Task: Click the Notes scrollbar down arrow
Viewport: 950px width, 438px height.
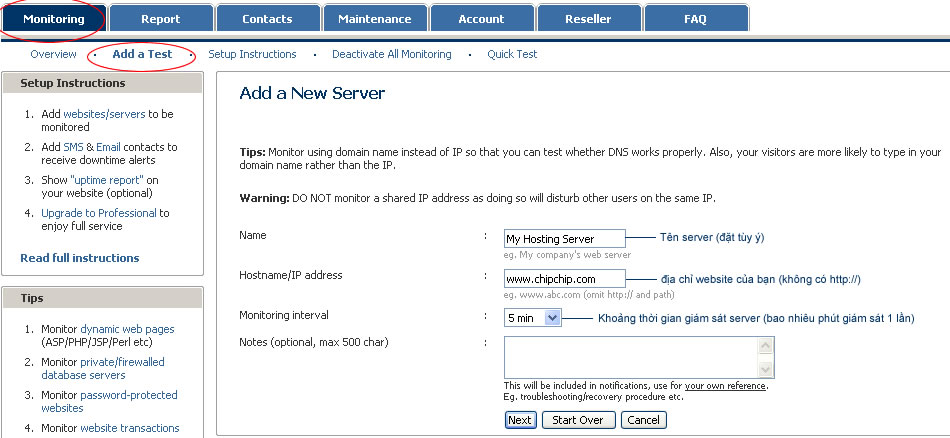Action: (765, 370)
